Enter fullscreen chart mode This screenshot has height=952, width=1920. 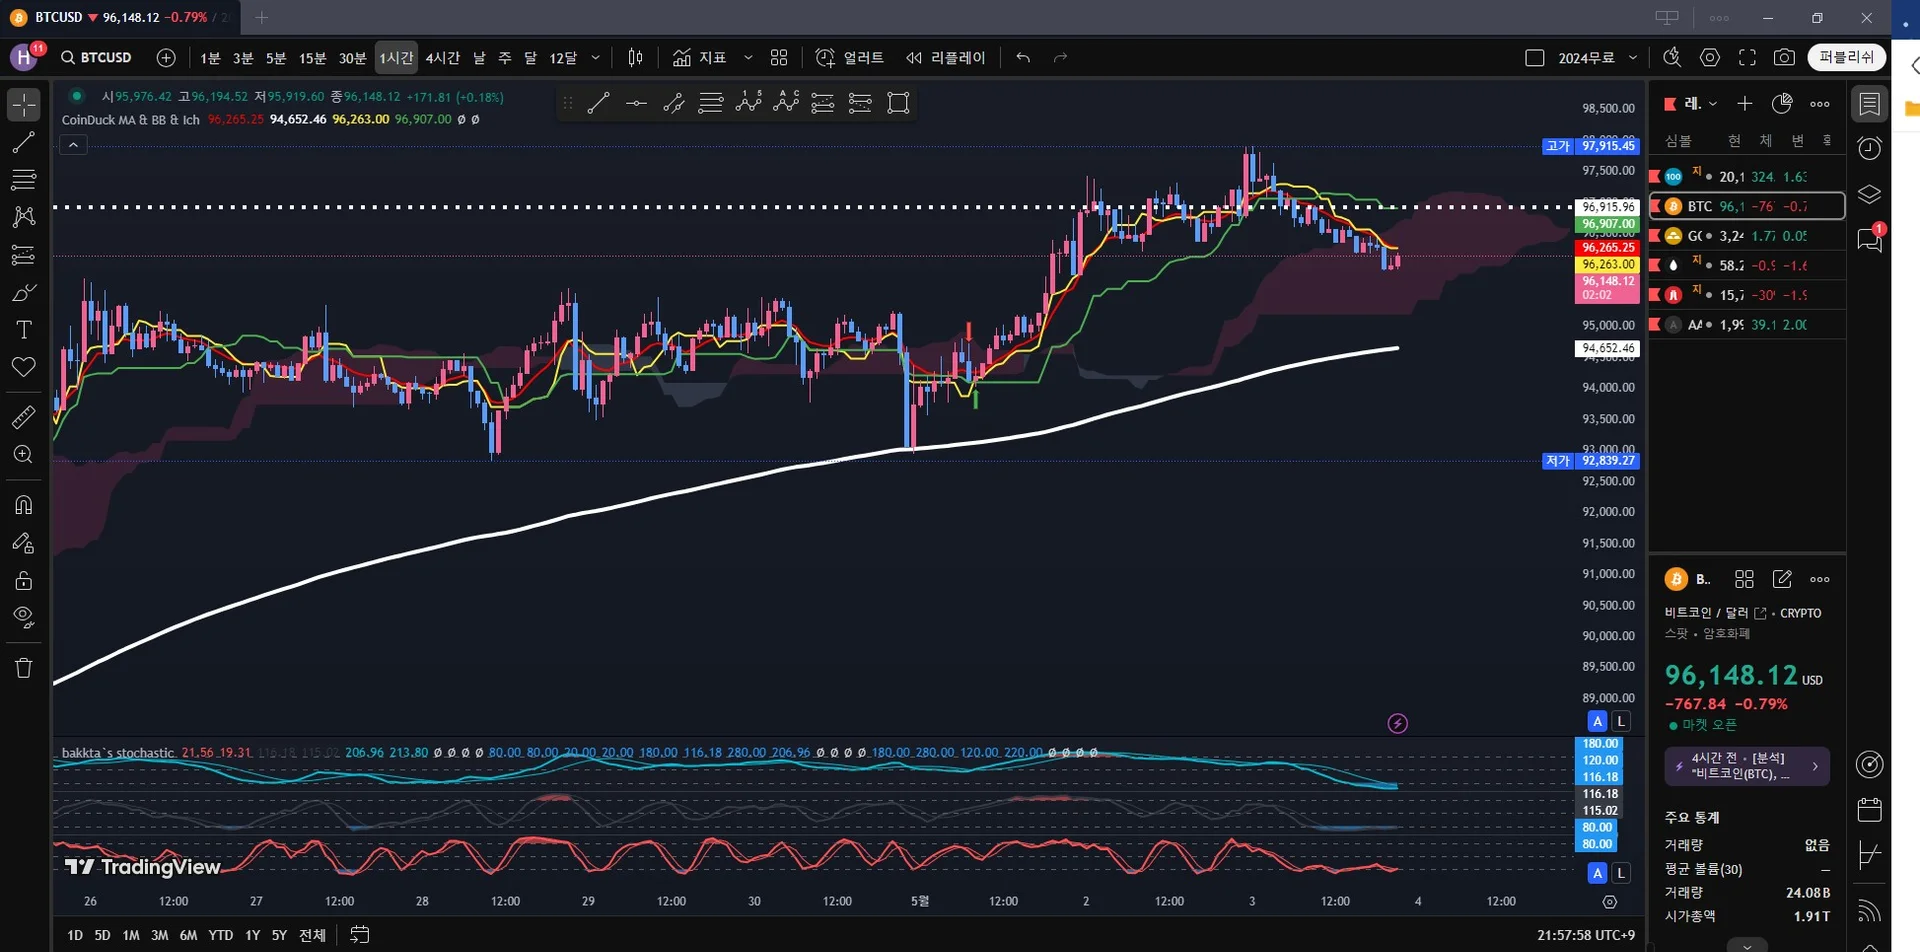[x=1747, y=58]
